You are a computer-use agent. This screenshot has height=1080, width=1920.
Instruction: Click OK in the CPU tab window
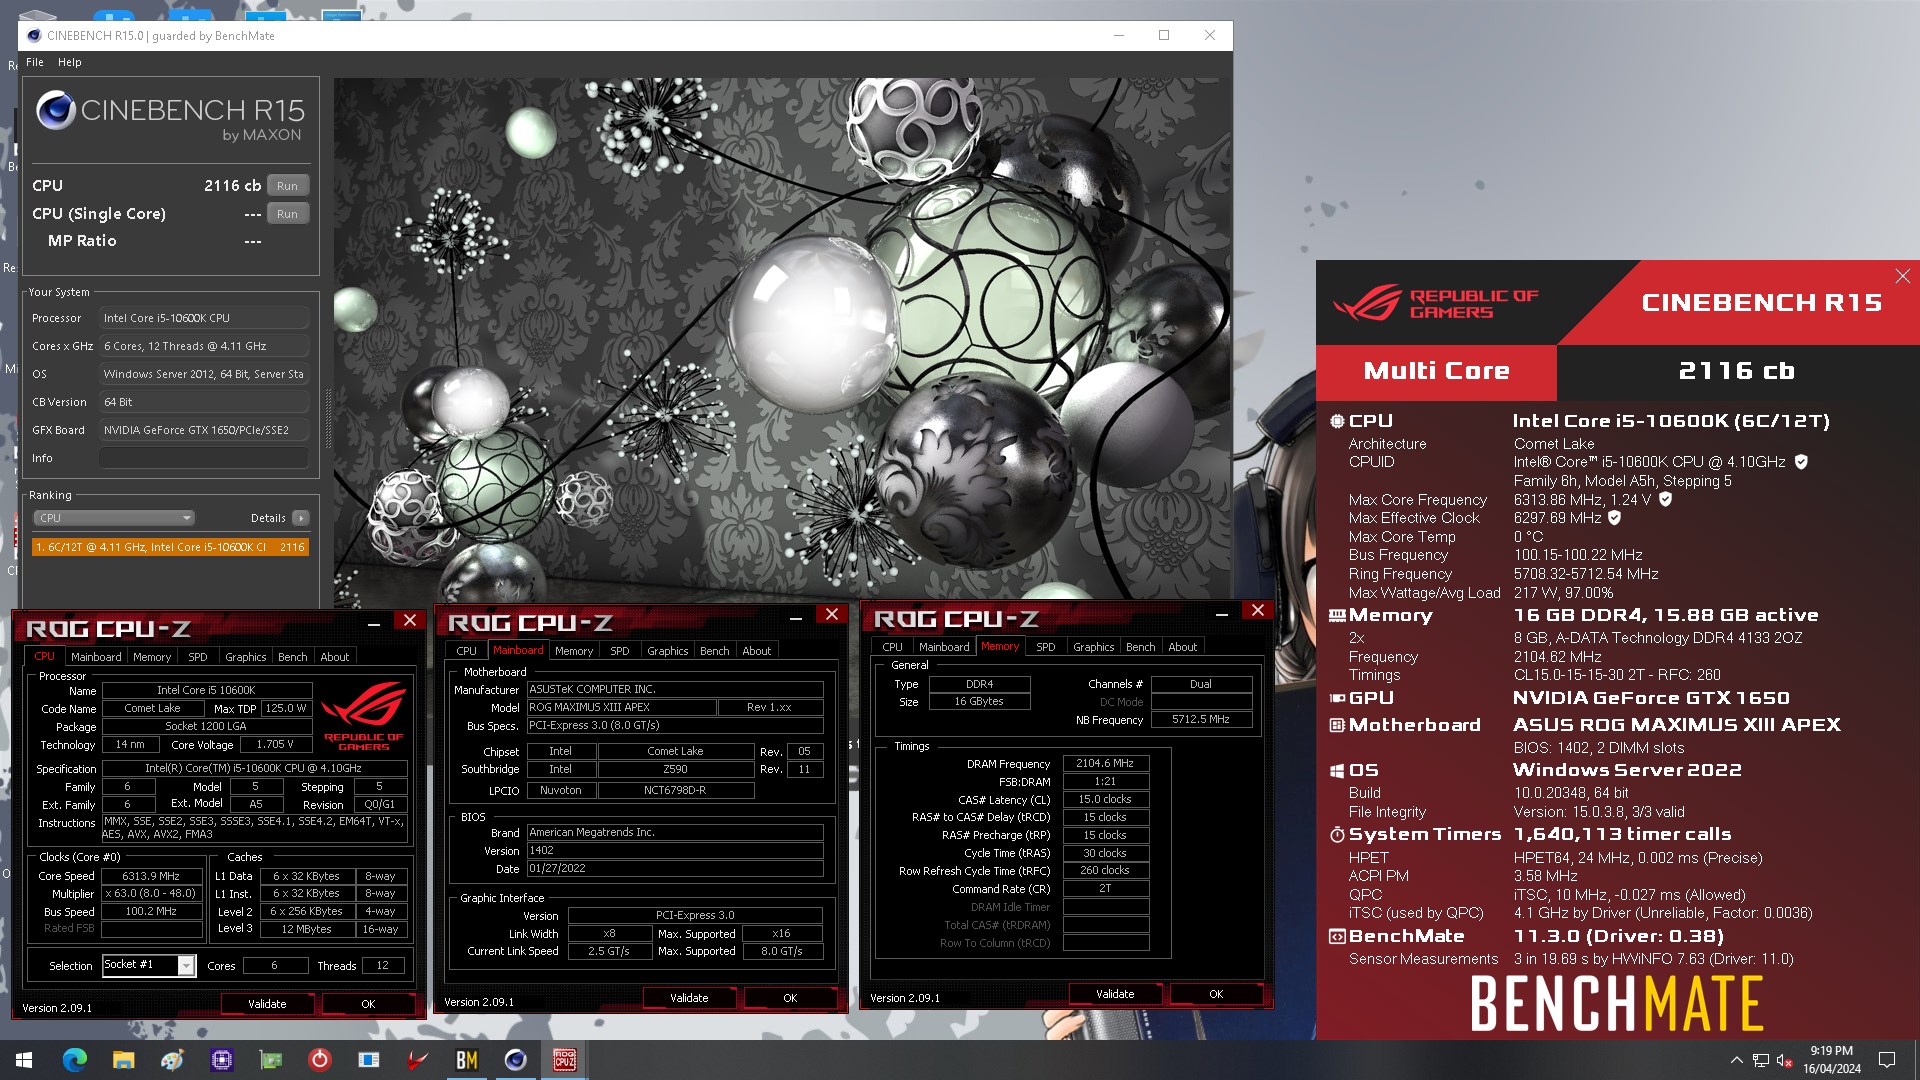(x=368, y=1004)
